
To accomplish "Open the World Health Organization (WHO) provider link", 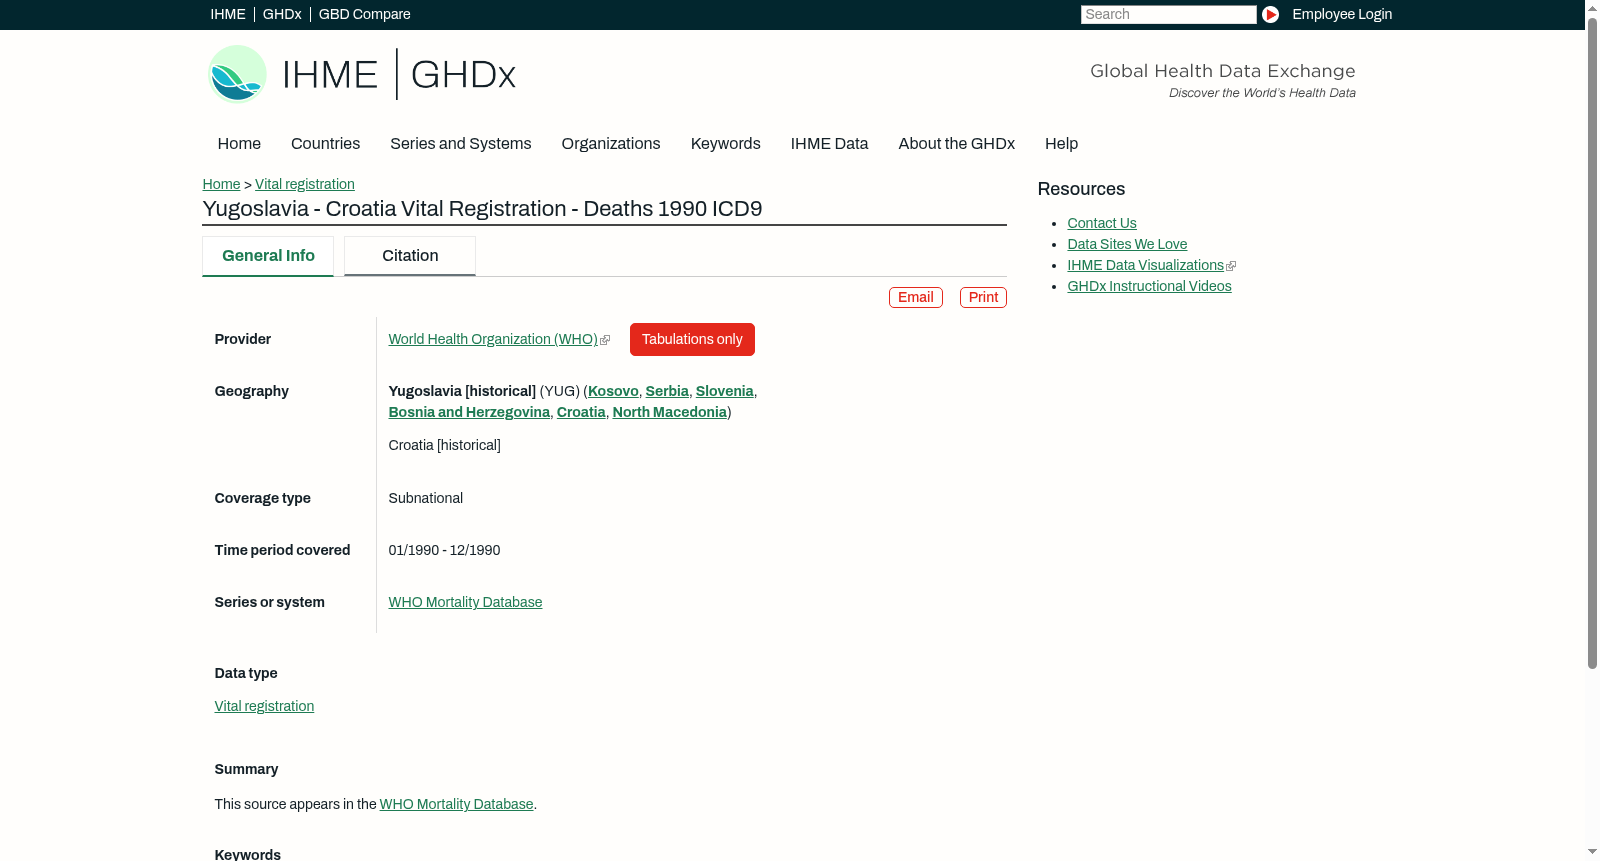I will point(493,339).
